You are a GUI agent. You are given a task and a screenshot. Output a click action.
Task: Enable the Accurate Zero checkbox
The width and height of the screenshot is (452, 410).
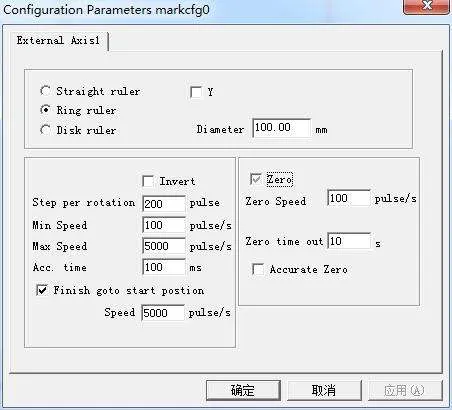click(x=258, y=269)
